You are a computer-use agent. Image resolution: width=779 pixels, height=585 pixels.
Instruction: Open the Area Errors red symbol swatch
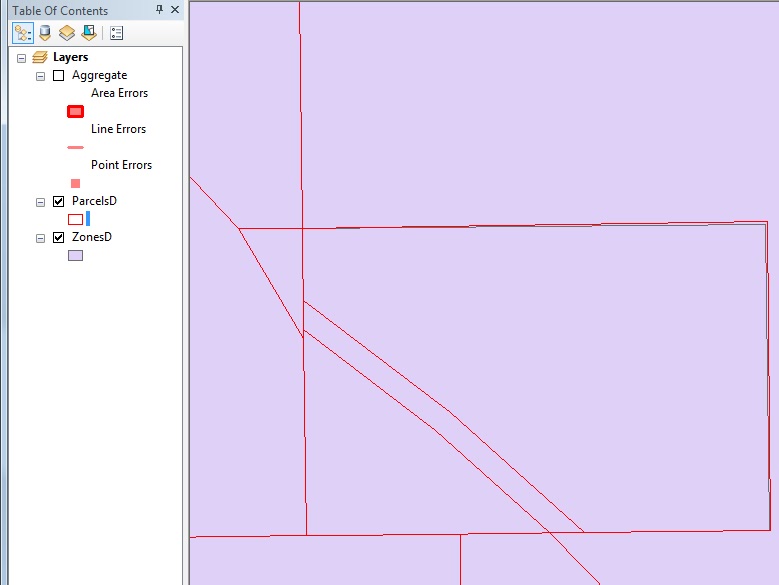76,112
